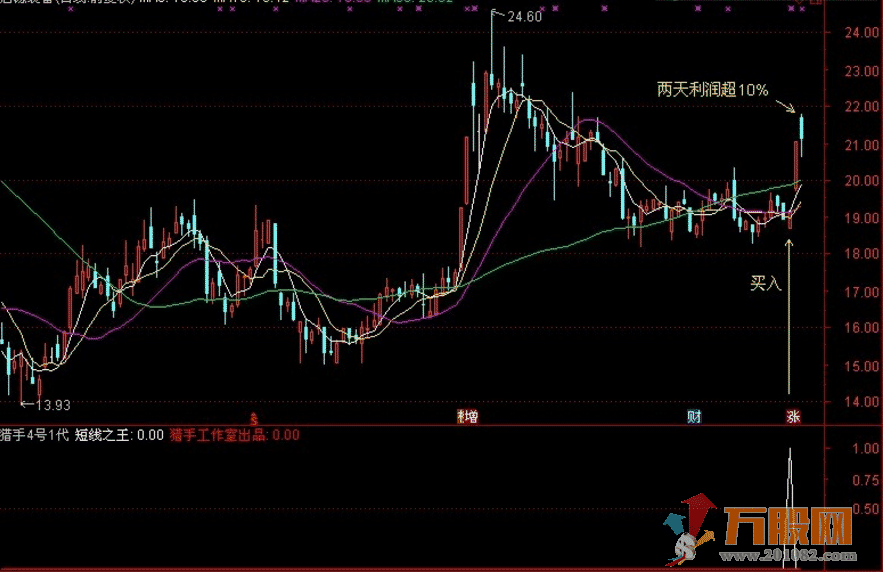Select the latest cyan candlestick near 22.00
883x572 pixels.
tap(801, 128)
